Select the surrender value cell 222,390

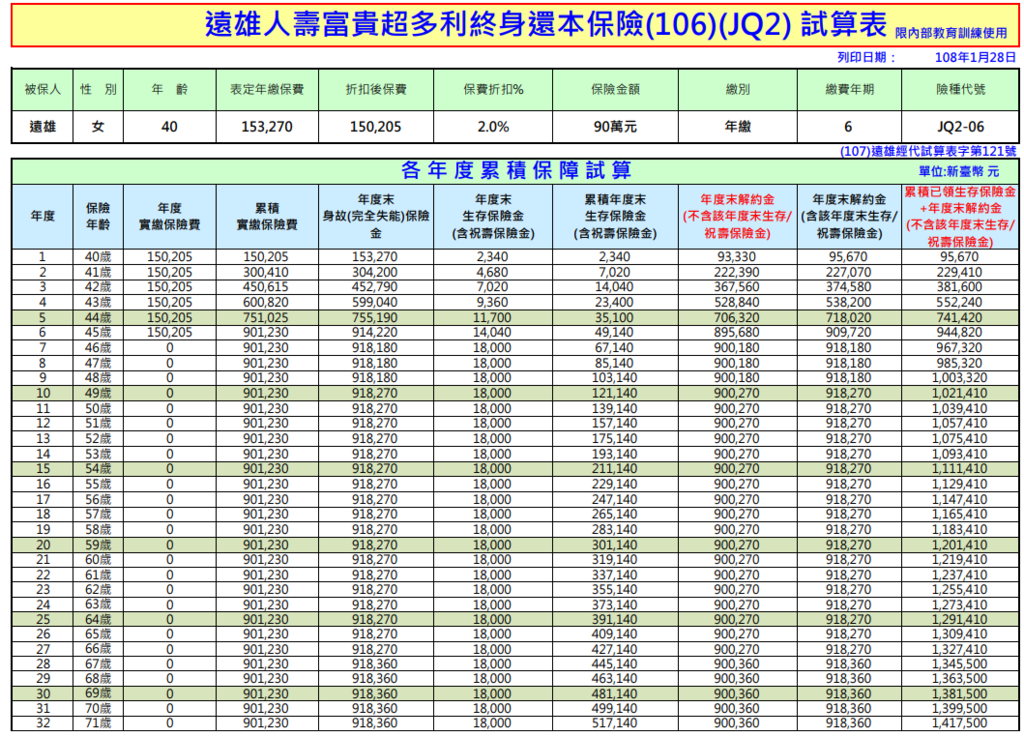737,272
